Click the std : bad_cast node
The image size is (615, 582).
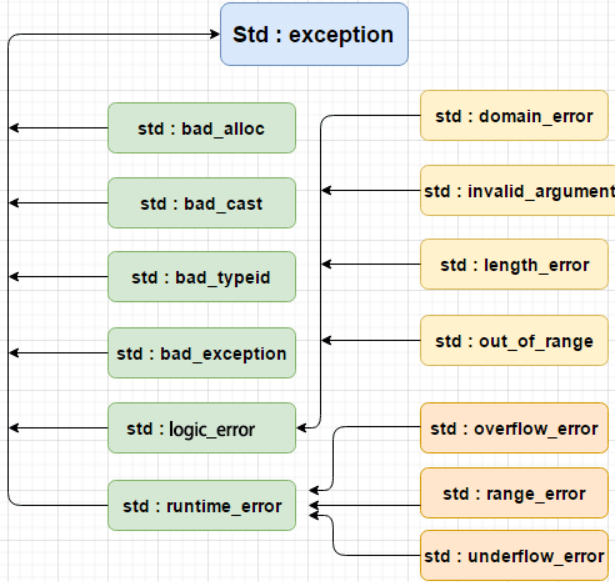202,203
